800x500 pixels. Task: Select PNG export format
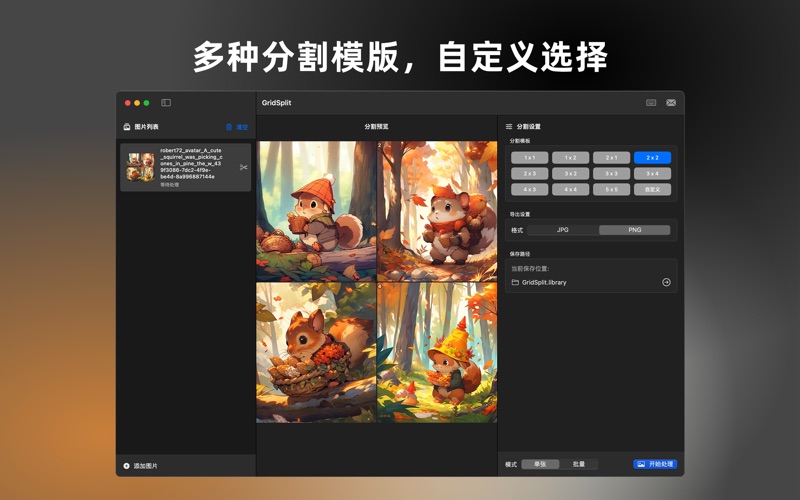(x=634, y=230)
